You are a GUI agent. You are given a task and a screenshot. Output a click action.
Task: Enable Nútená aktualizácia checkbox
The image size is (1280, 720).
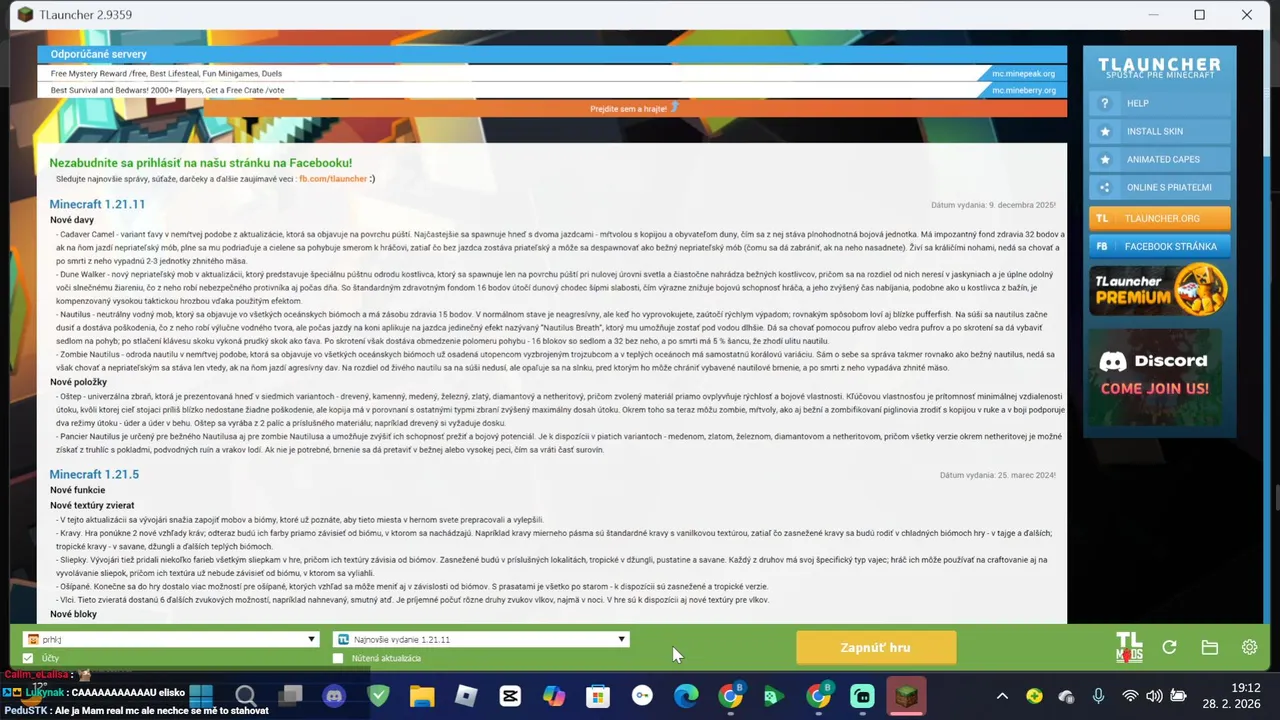point(338,658)
